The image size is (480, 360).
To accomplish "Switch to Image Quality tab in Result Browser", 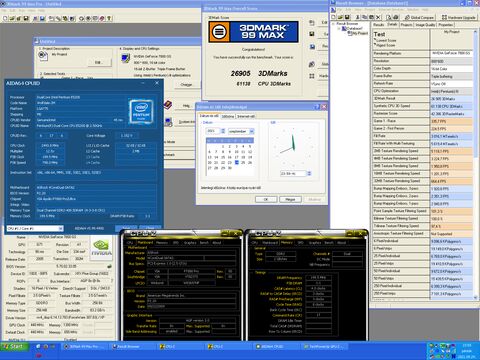I will click(425, 25).
